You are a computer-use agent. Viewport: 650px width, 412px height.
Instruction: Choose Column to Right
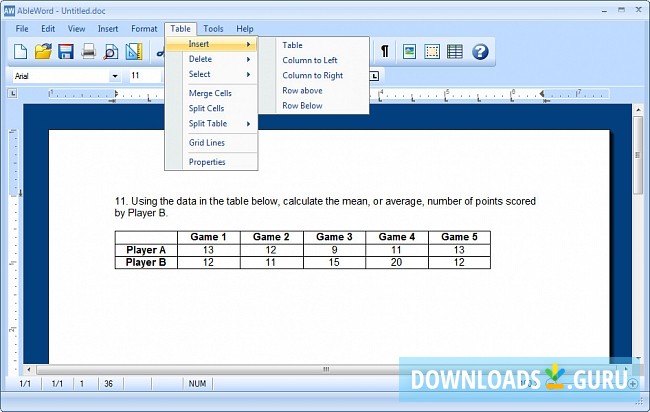click(x=314, y=75)
